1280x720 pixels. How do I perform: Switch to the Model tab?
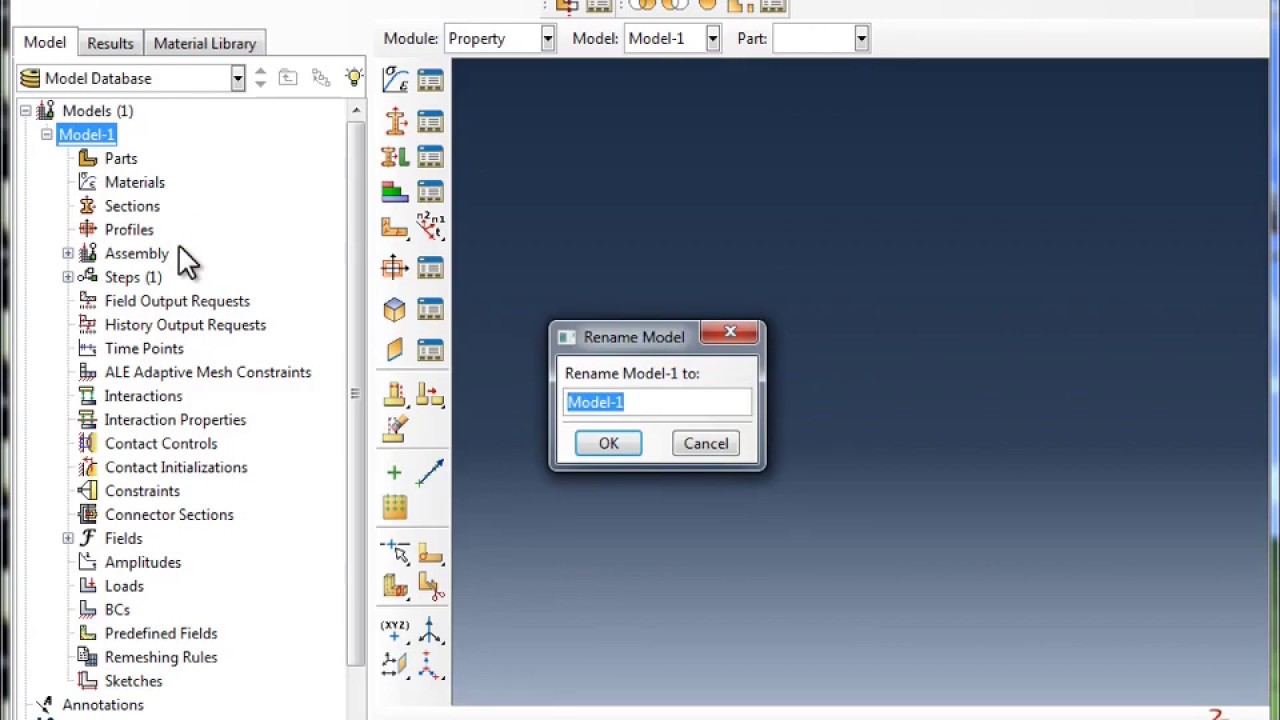point(45,42)
